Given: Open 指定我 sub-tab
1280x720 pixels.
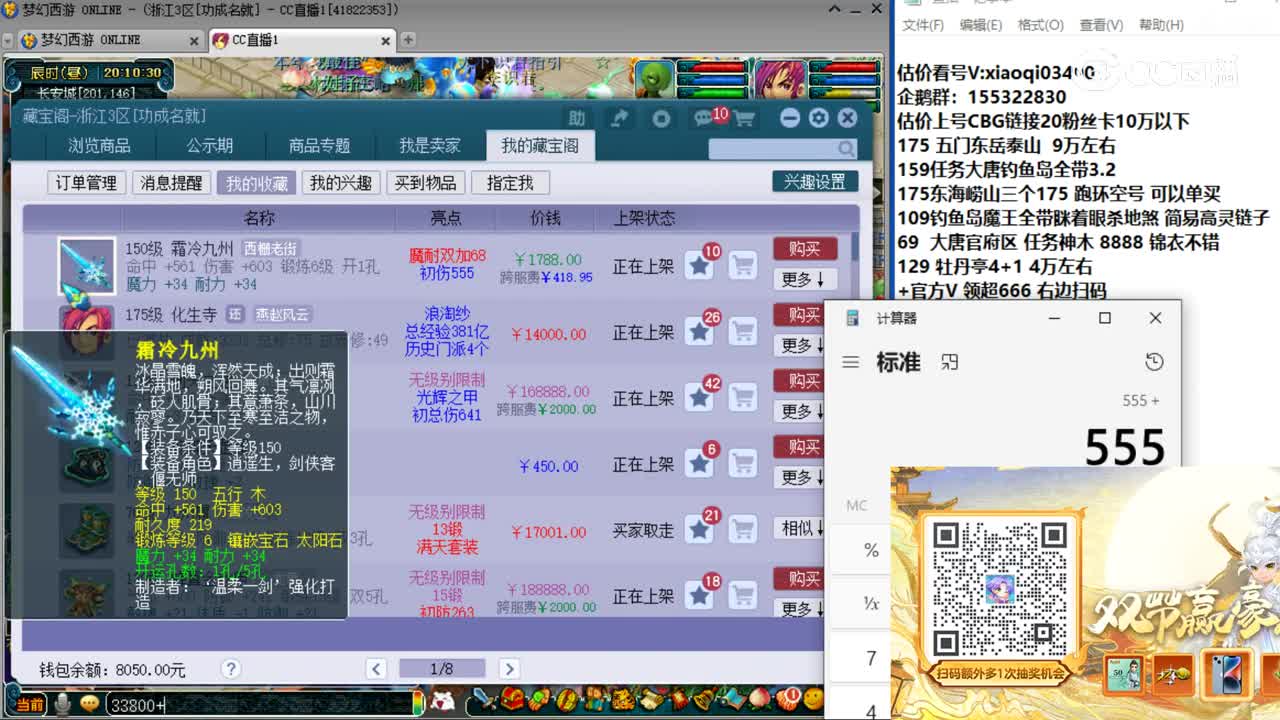Looking at the screenshot, I should coord(510,183).
